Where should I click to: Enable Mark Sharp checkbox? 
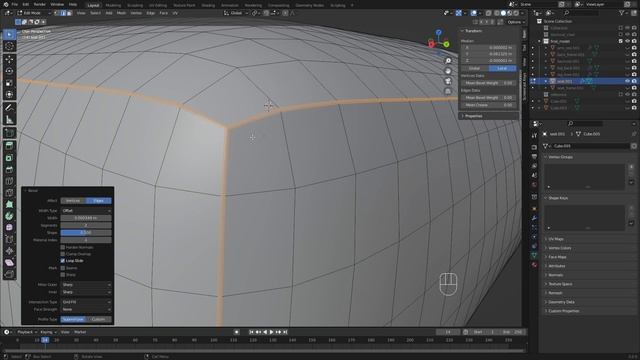click(x=62, y=275)
